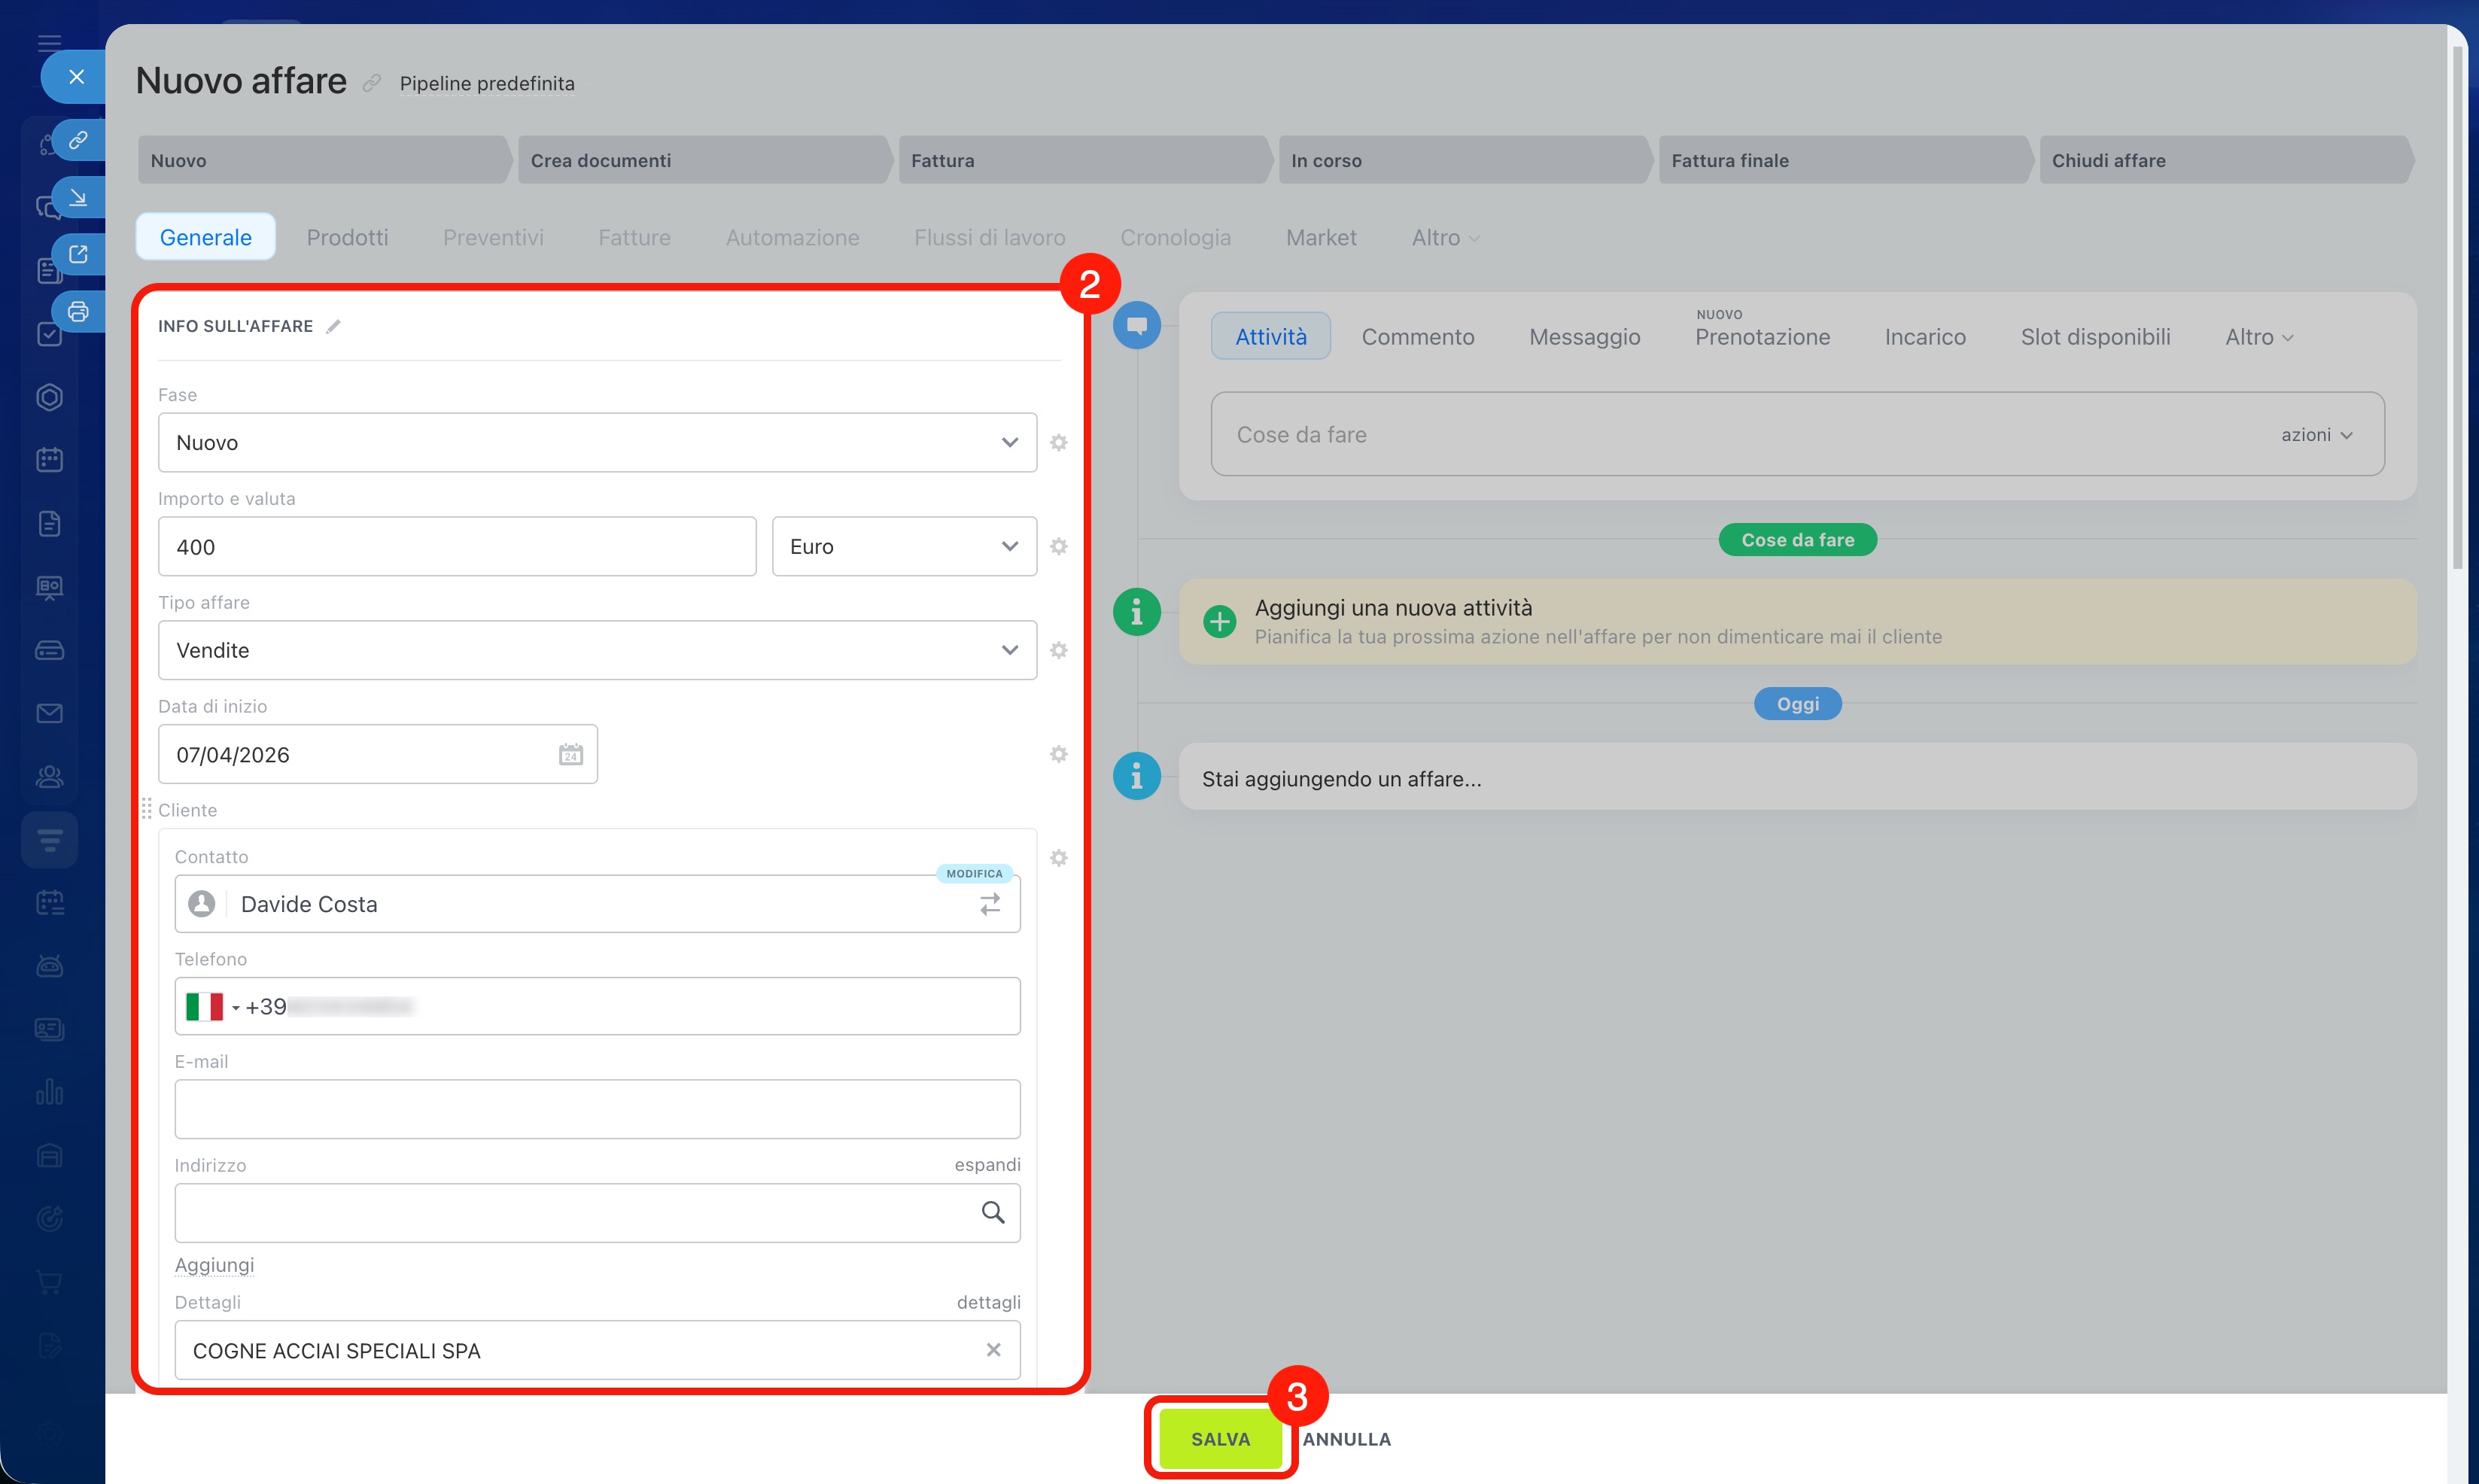Screen dimensions: 2479x1484
Task: Close the deal slider with the blue X button
Action: point(76,77)
